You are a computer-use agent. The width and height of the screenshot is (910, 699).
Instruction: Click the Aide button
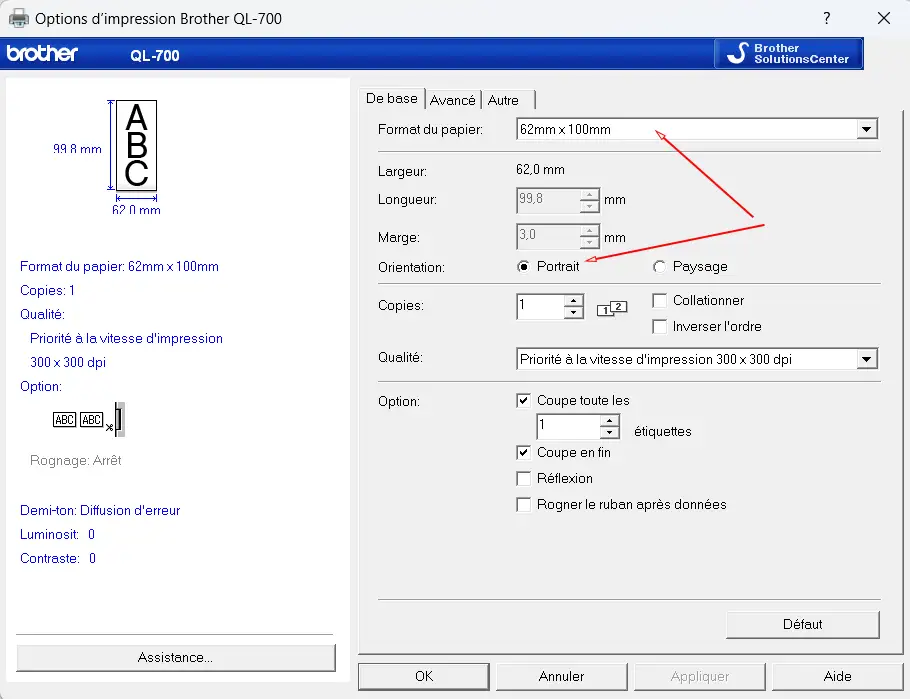tap(837, 676)
